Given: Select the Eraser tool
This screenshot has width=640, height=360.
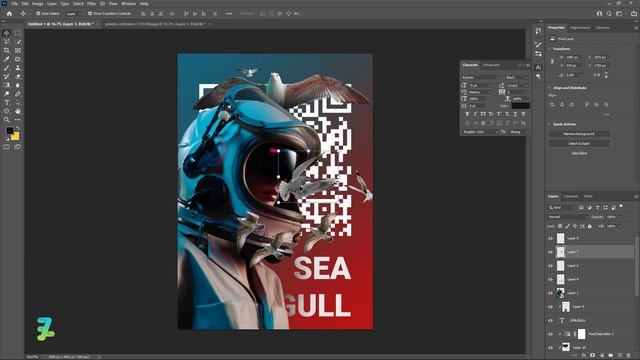Looking at the screenshot, I should click(18, 76).
